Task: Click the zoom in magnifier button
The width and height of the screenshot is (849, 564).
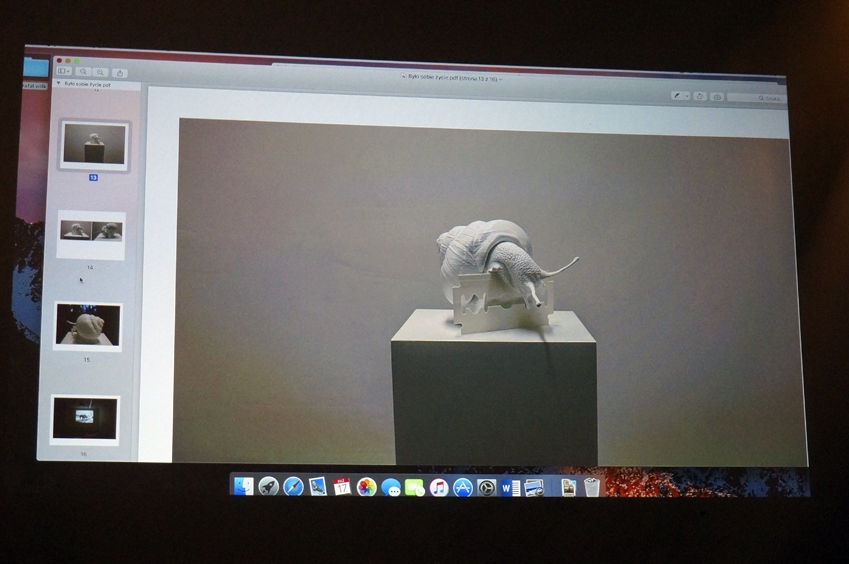Action: pos(100,72)
